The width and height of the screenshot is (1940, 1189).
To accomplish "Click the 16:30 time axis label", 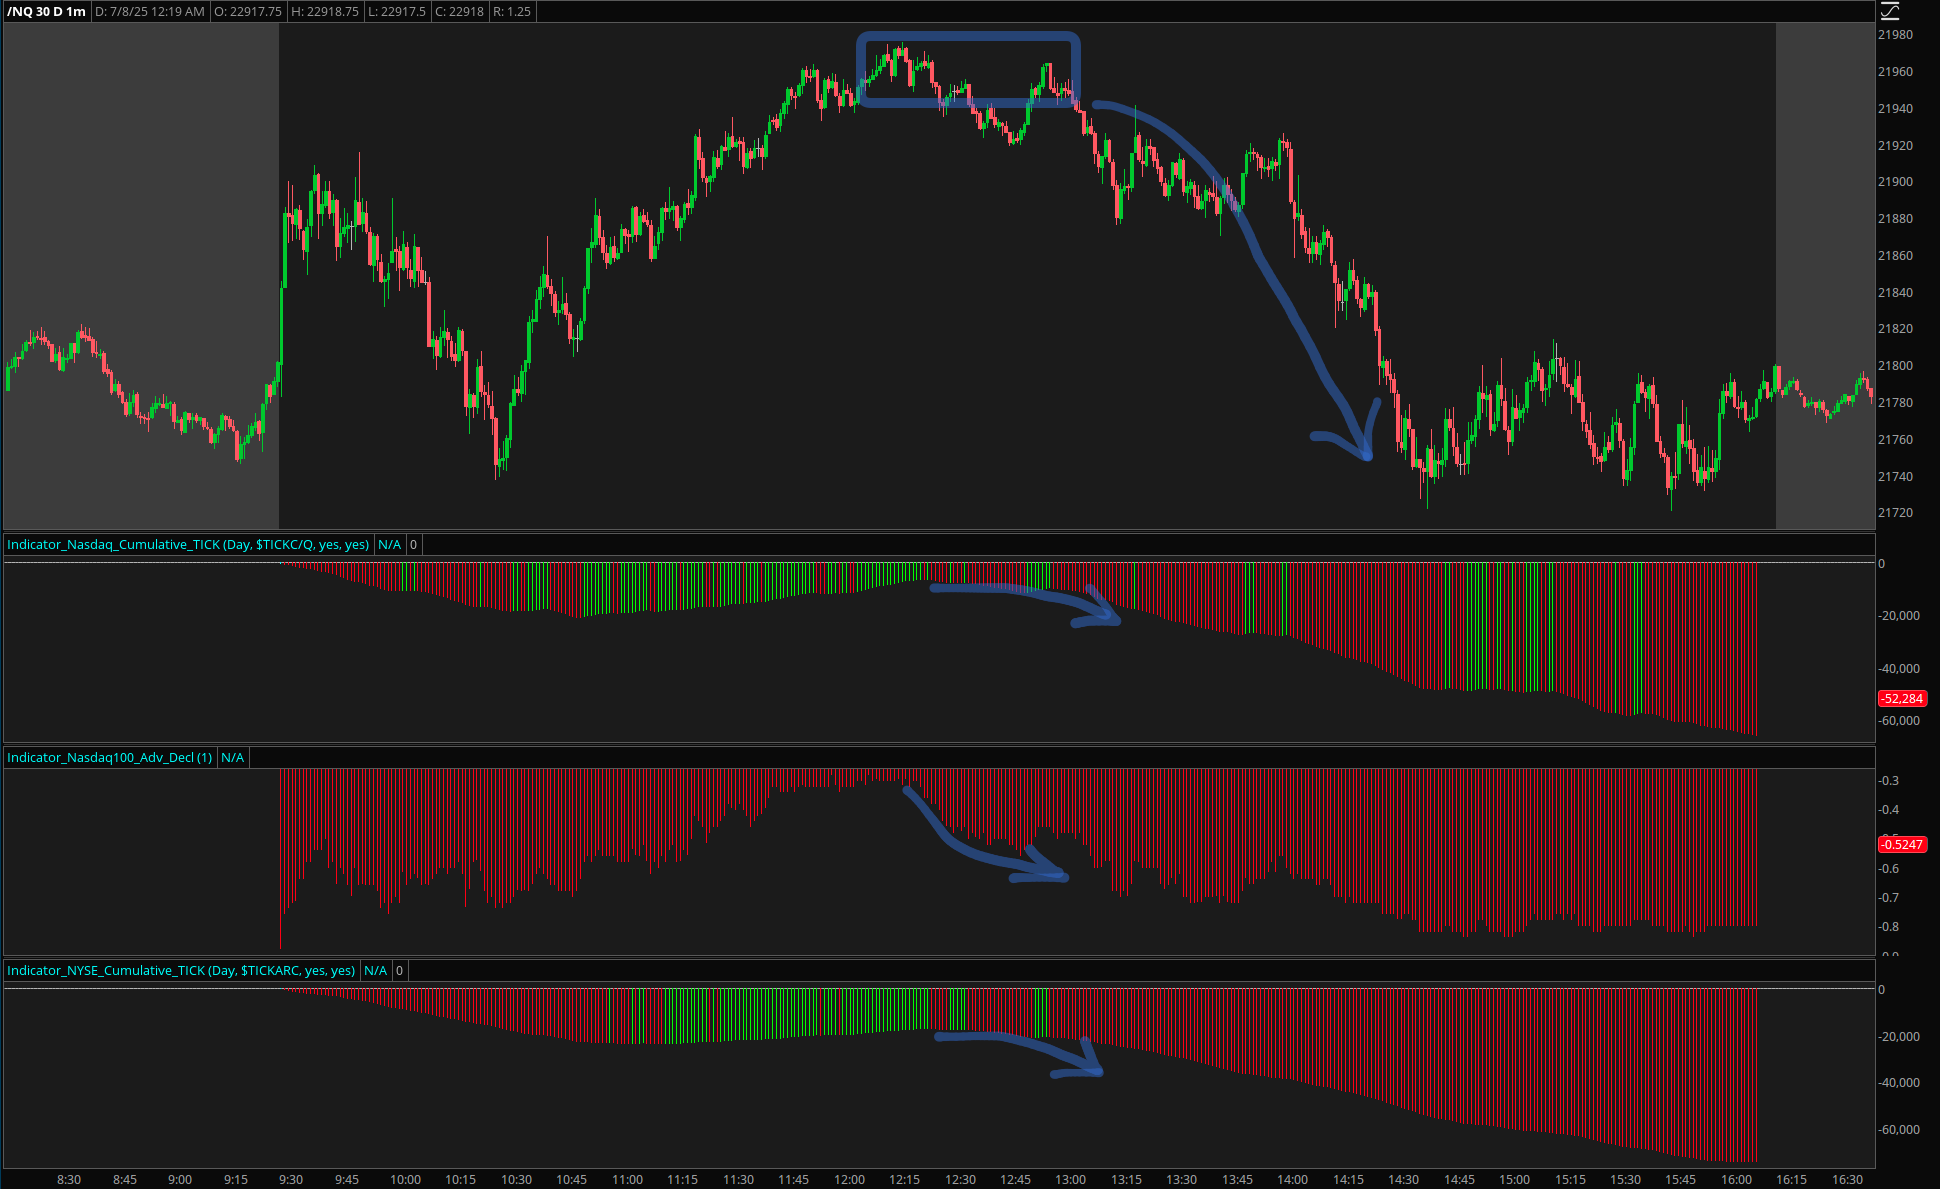I will [1847, 1180].
